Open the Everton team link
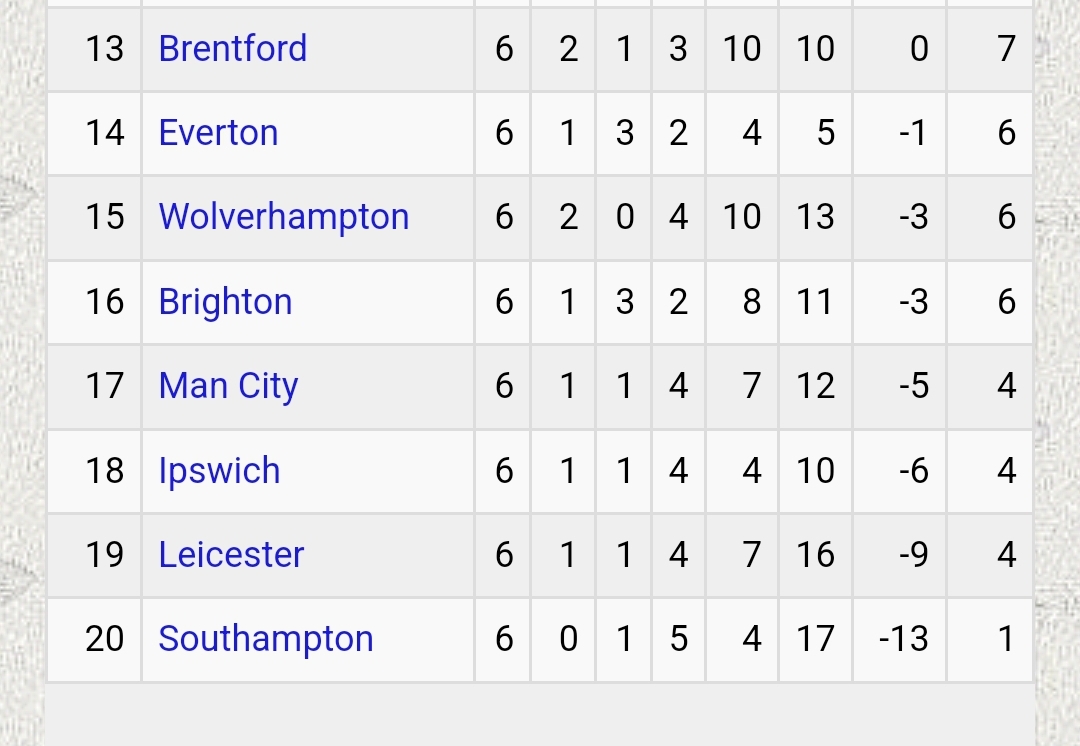The height and width of the screenshot is (746, 1080). pyautogui.click(x=218, y=133)
